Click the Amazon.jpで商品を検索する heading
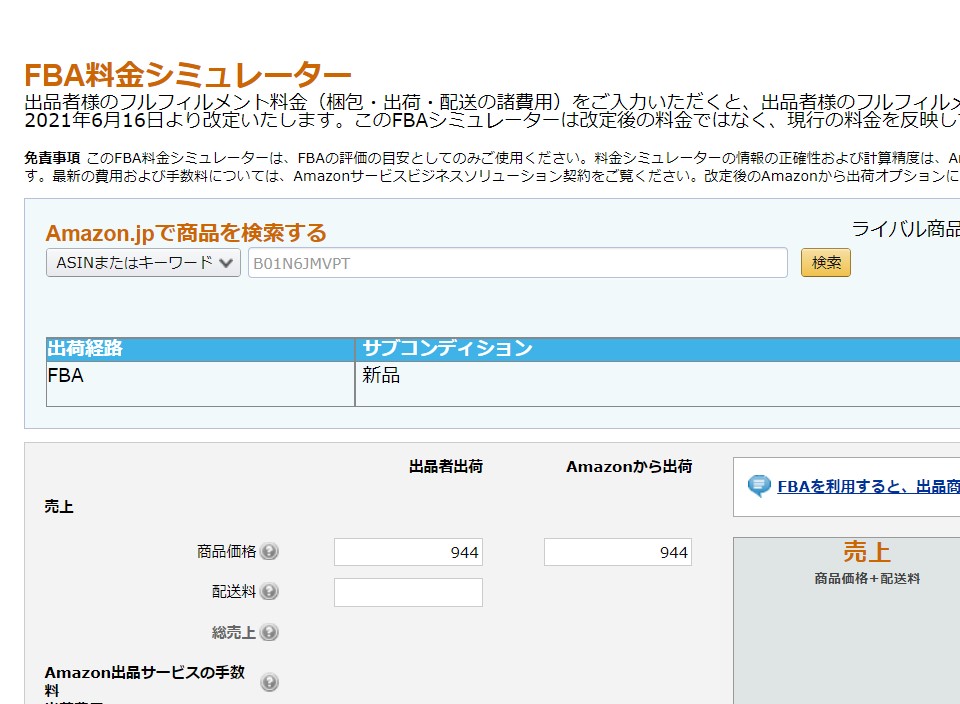 tap(186, 233)
